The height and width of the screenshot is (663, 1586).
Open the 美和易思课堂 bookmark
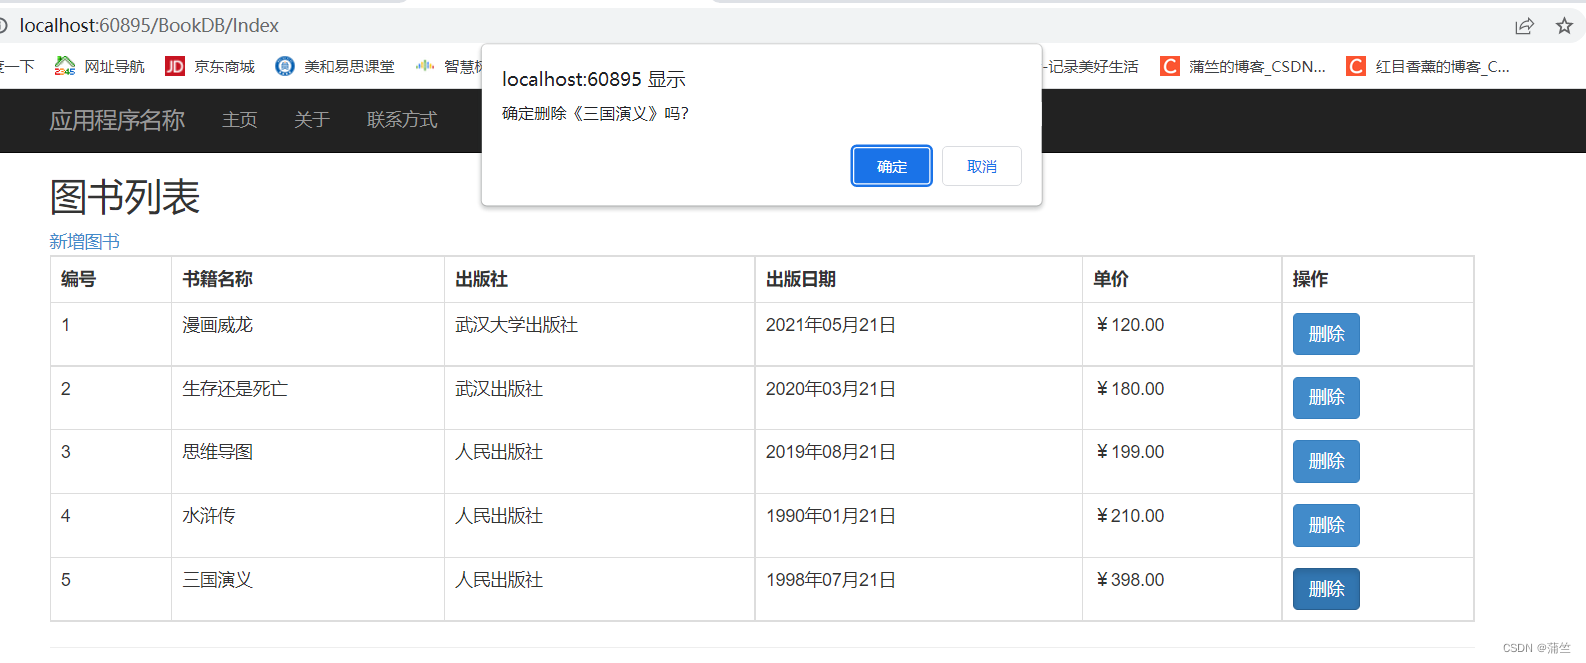[335, 66]
